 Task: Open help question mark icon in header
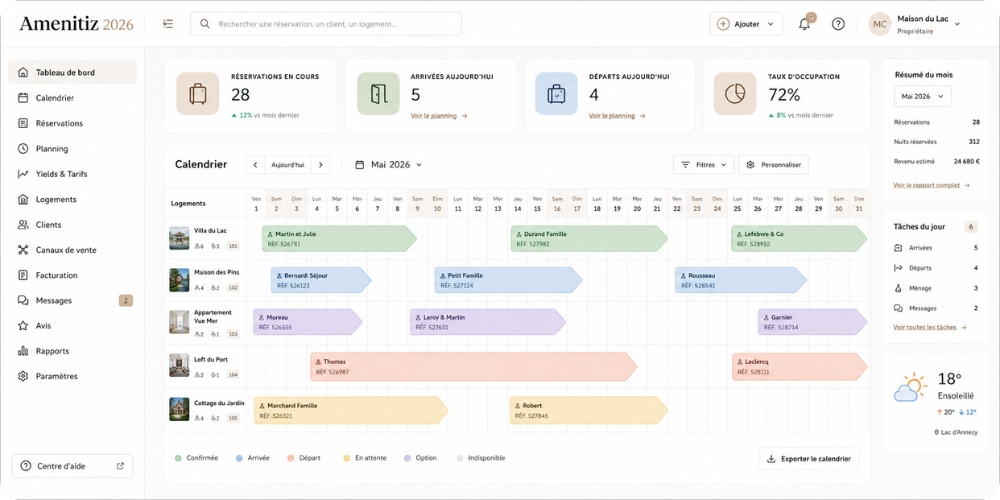838,24
